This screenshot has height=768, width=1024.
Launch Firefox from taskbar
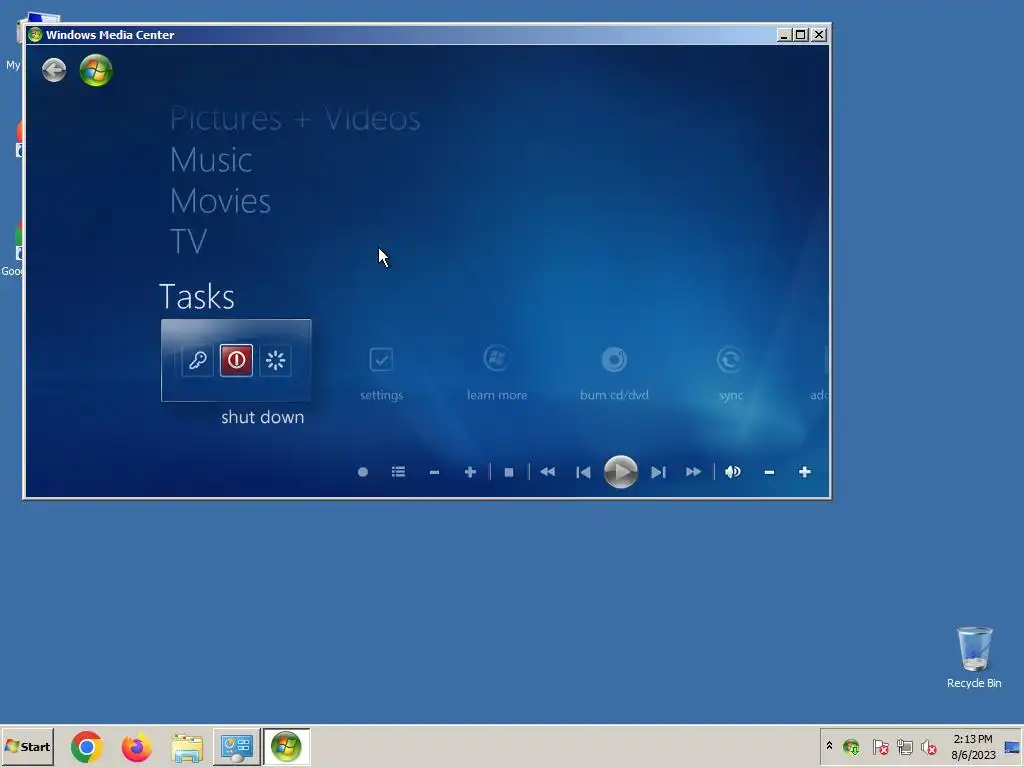pos(136,746)
